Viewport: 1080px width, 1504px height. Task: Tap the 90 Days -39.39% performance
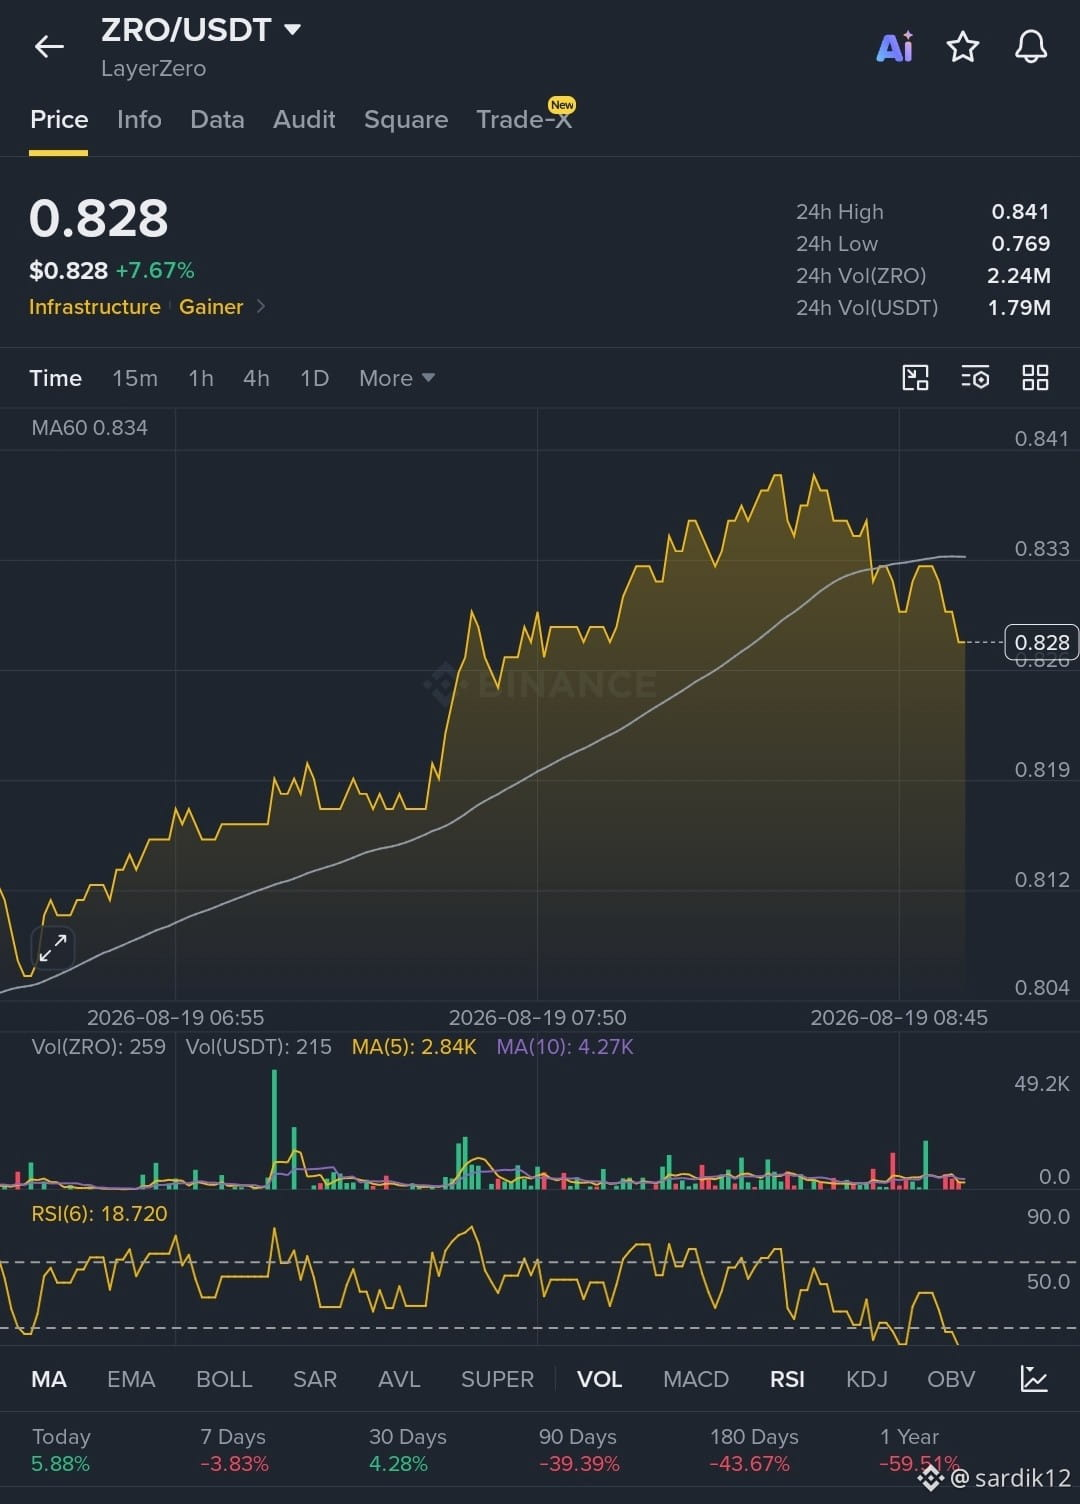(x=579, y=1450)
